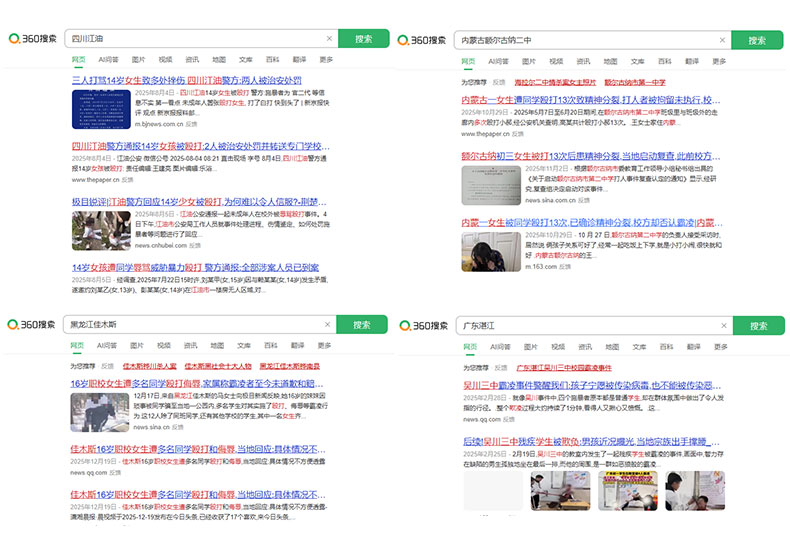Click 反馈 next to www.thepaper.cn in 内蒙古额尔古纳二中 results
790x560 pixels.
(x=518, y=134)
